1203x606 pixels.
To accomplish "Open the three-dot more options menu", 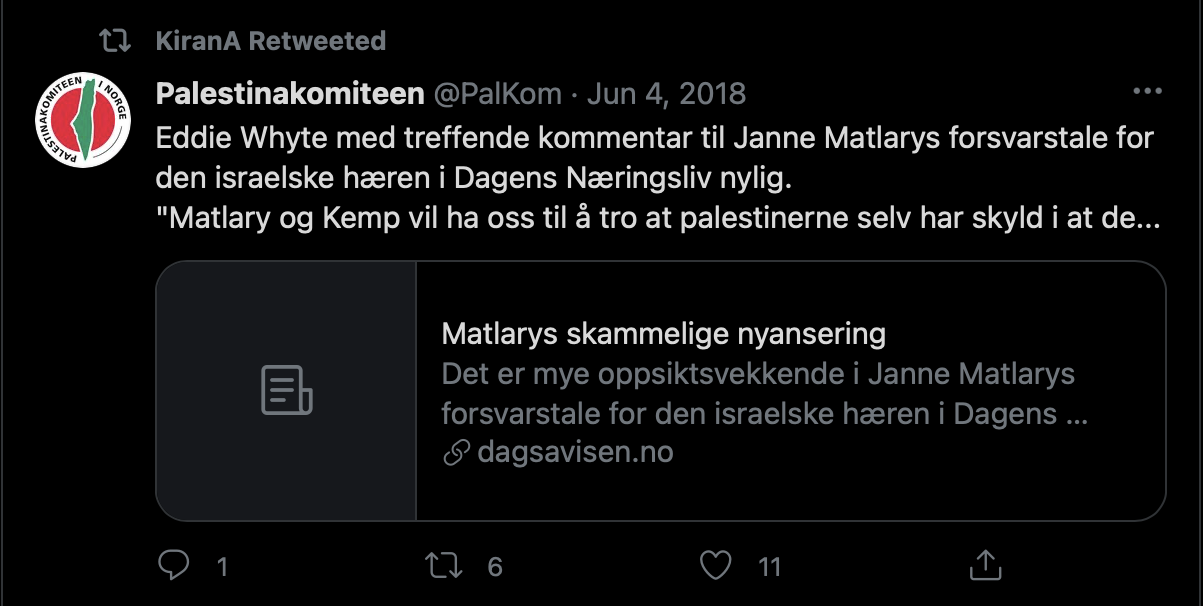I will tap(1145, 91).
